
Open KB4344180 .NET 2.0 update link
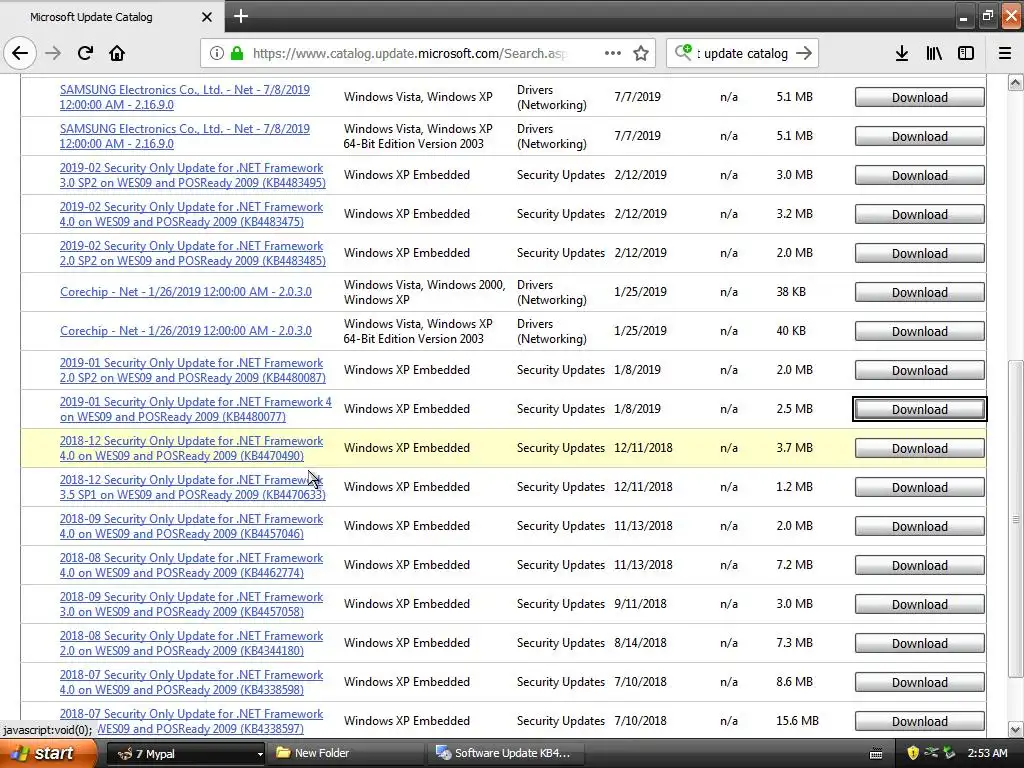[191, 643]
